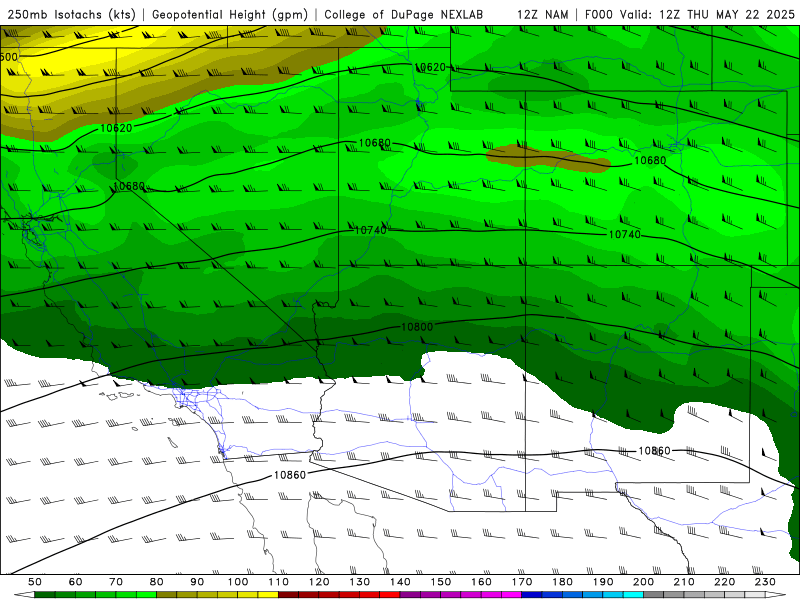Pick the darkest green swatch in the color bar
Image resolution: width=800 pixels, height=600 pixels.
(45, 595)
